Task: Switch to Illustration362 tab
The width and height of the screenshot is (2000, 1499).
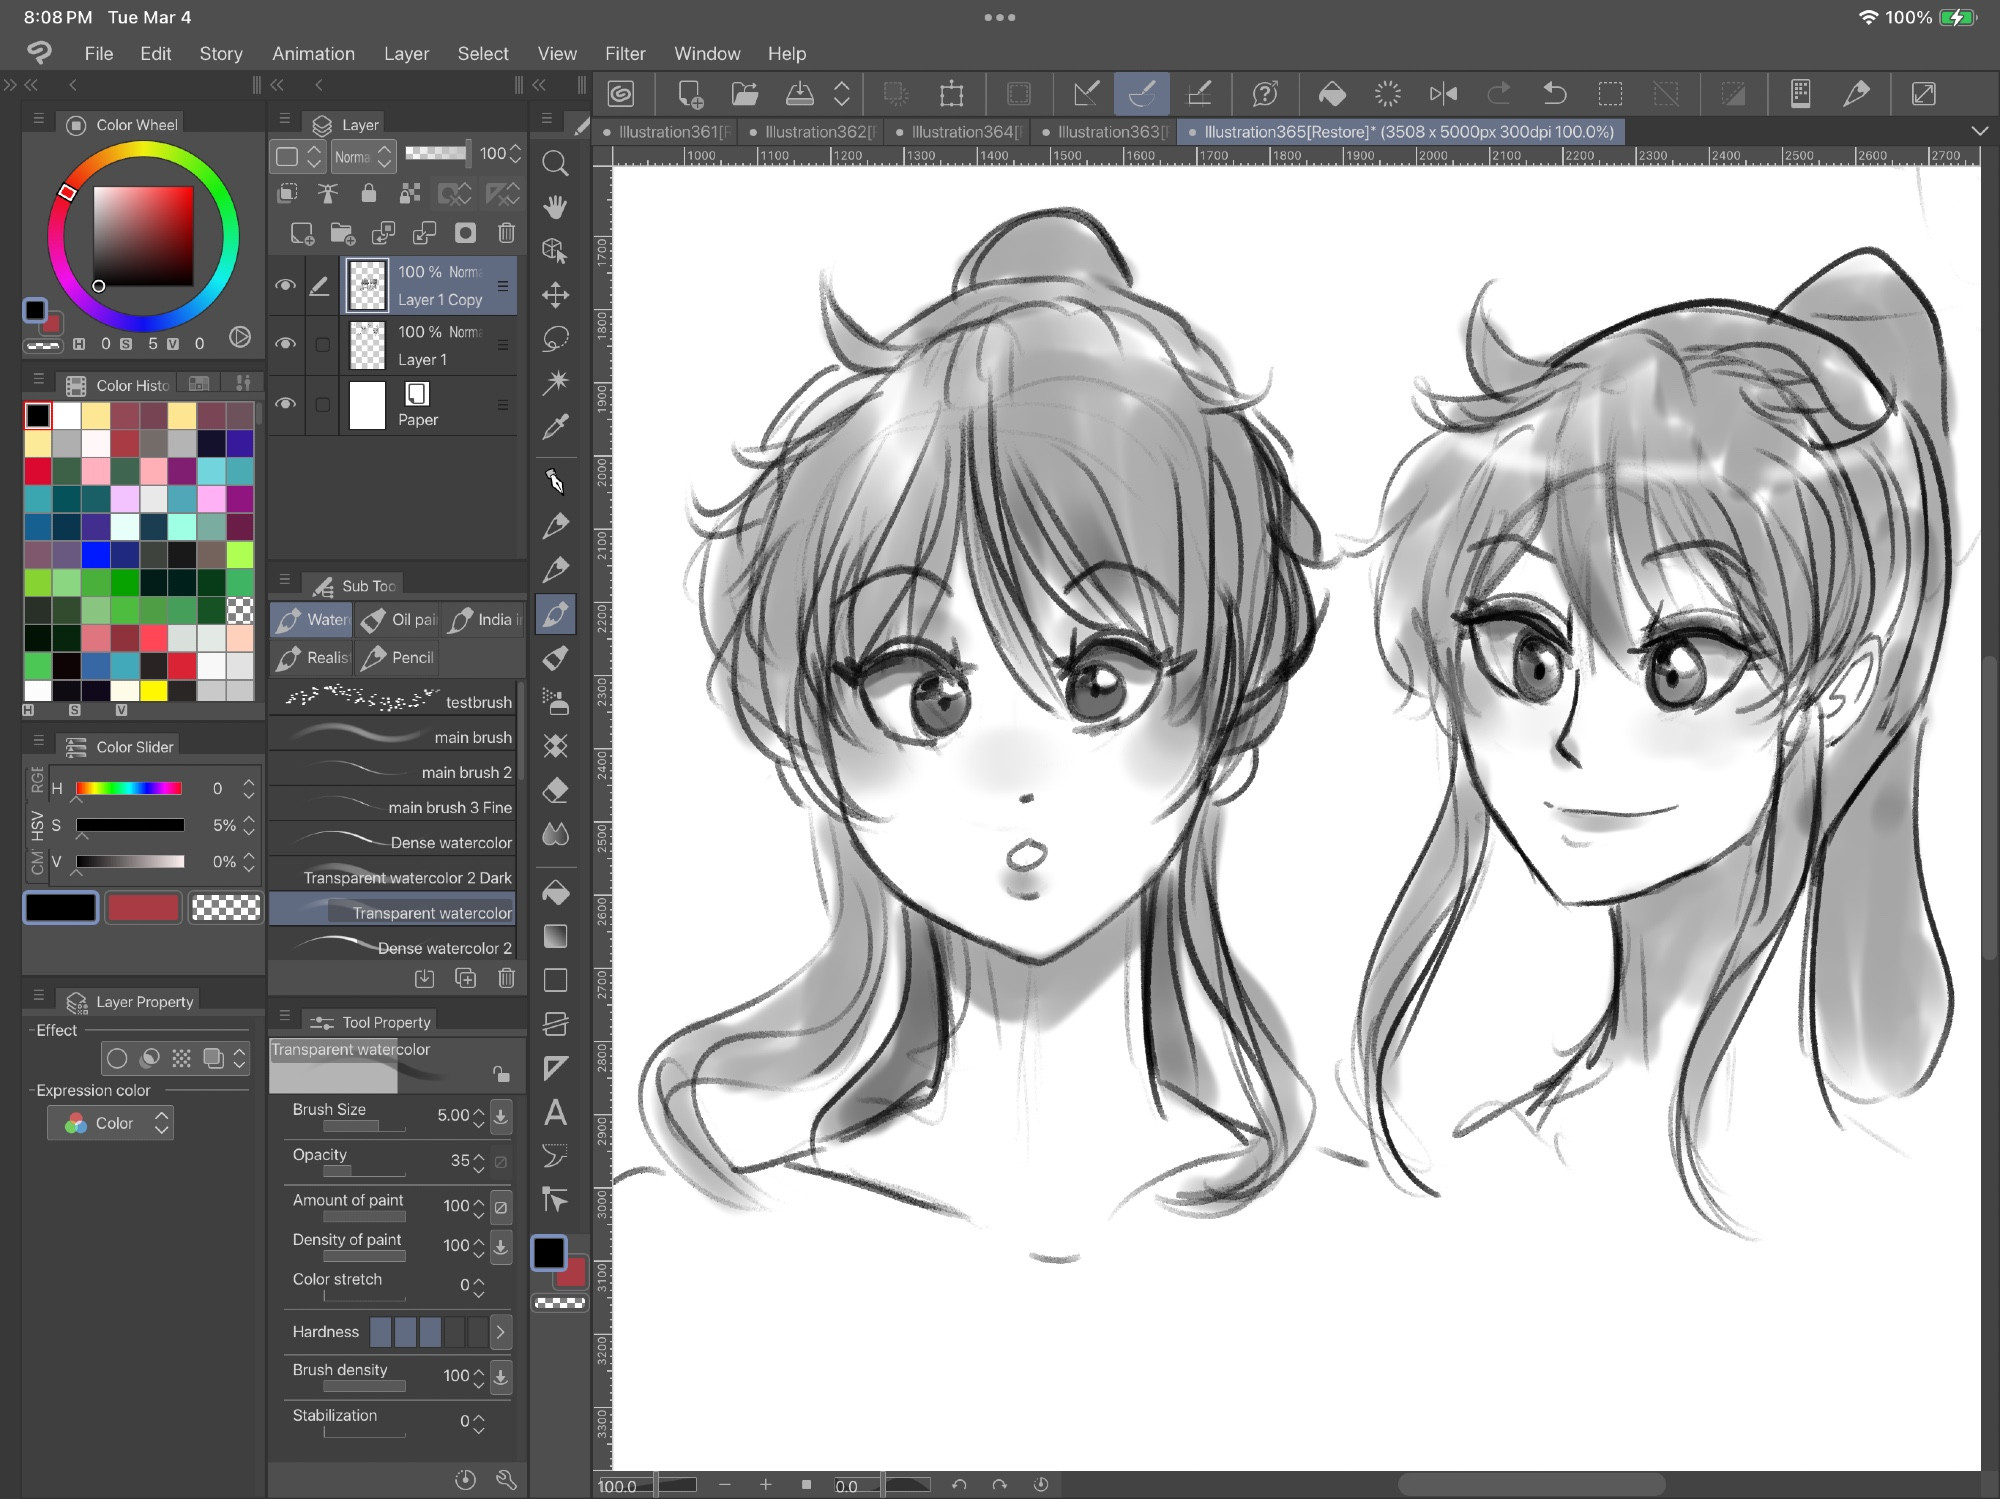Action: pos(811,132)
